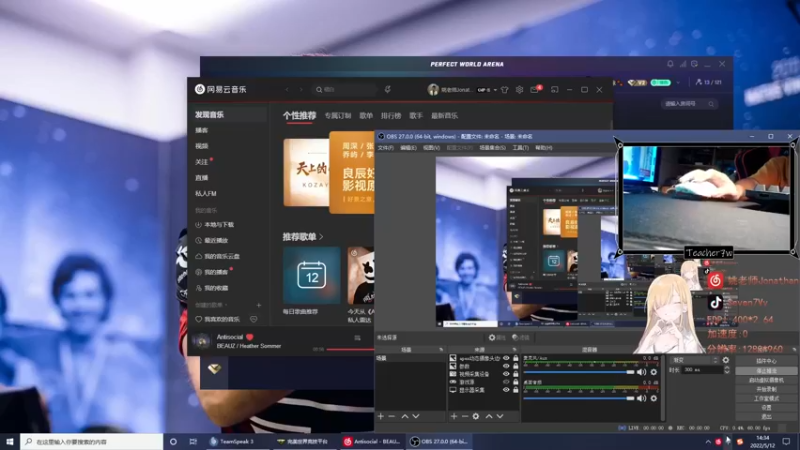The image size is (800, 450).
Task: Open the song recognition microphone icon
Action: (x=388, y=90)
